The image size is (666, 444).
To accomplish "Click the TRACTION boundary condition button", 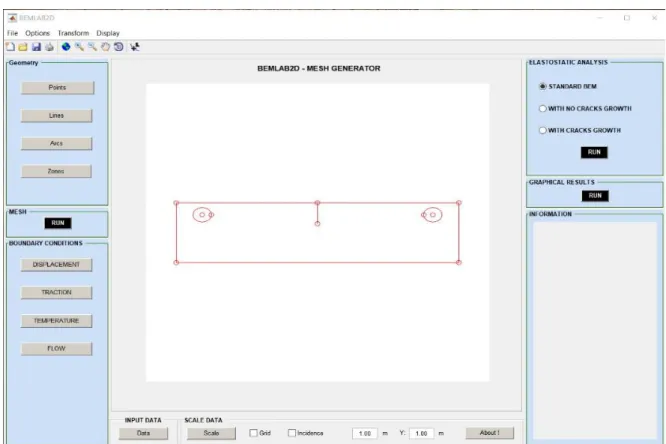I will pyautogui.click(x=56, y=292).
